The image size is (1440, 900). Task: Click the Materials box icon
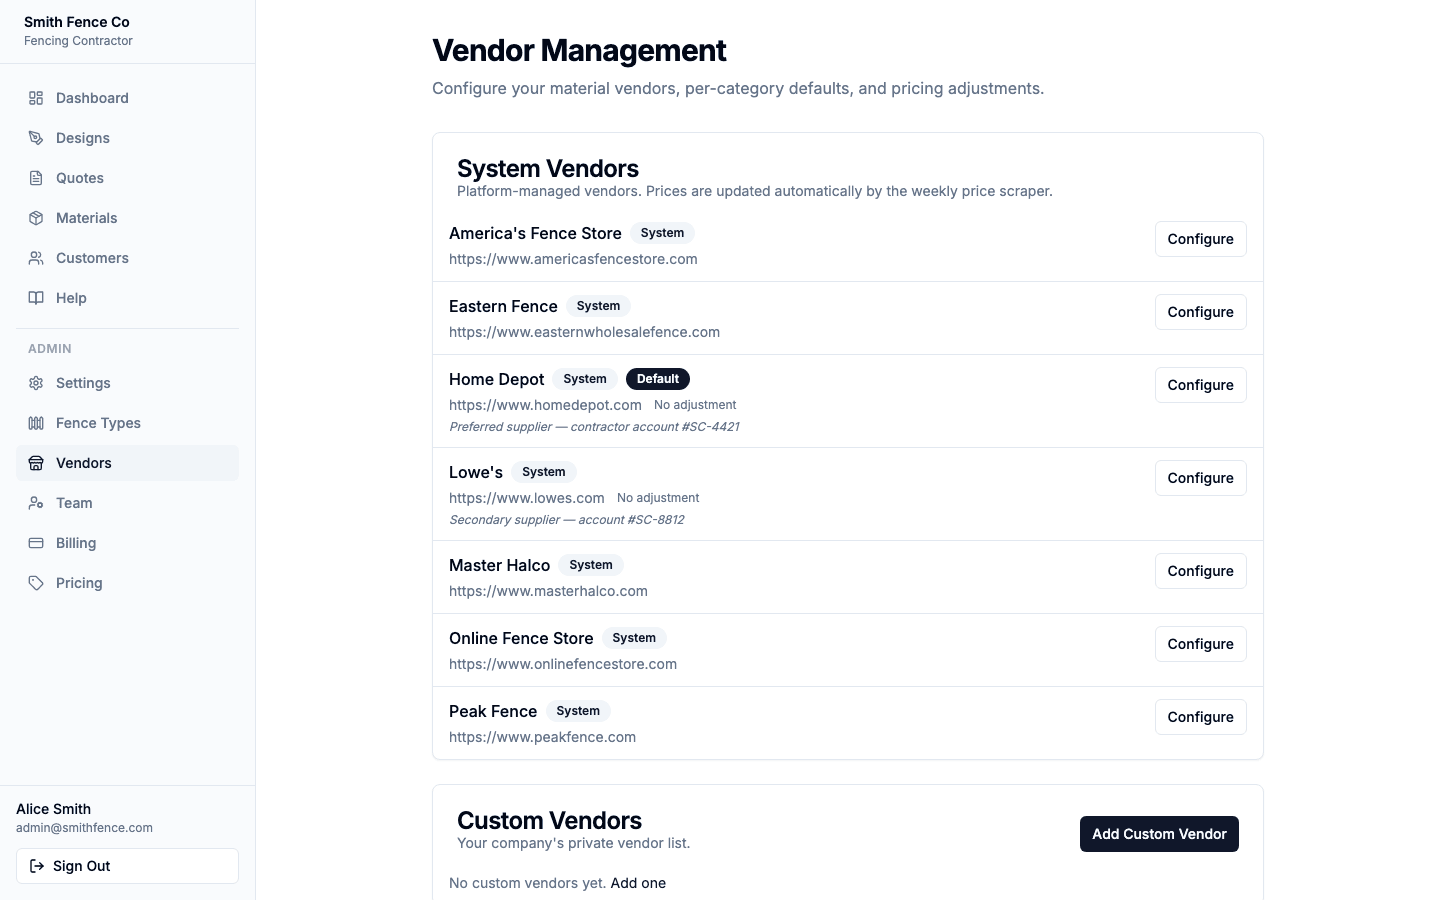coord(36,218)
